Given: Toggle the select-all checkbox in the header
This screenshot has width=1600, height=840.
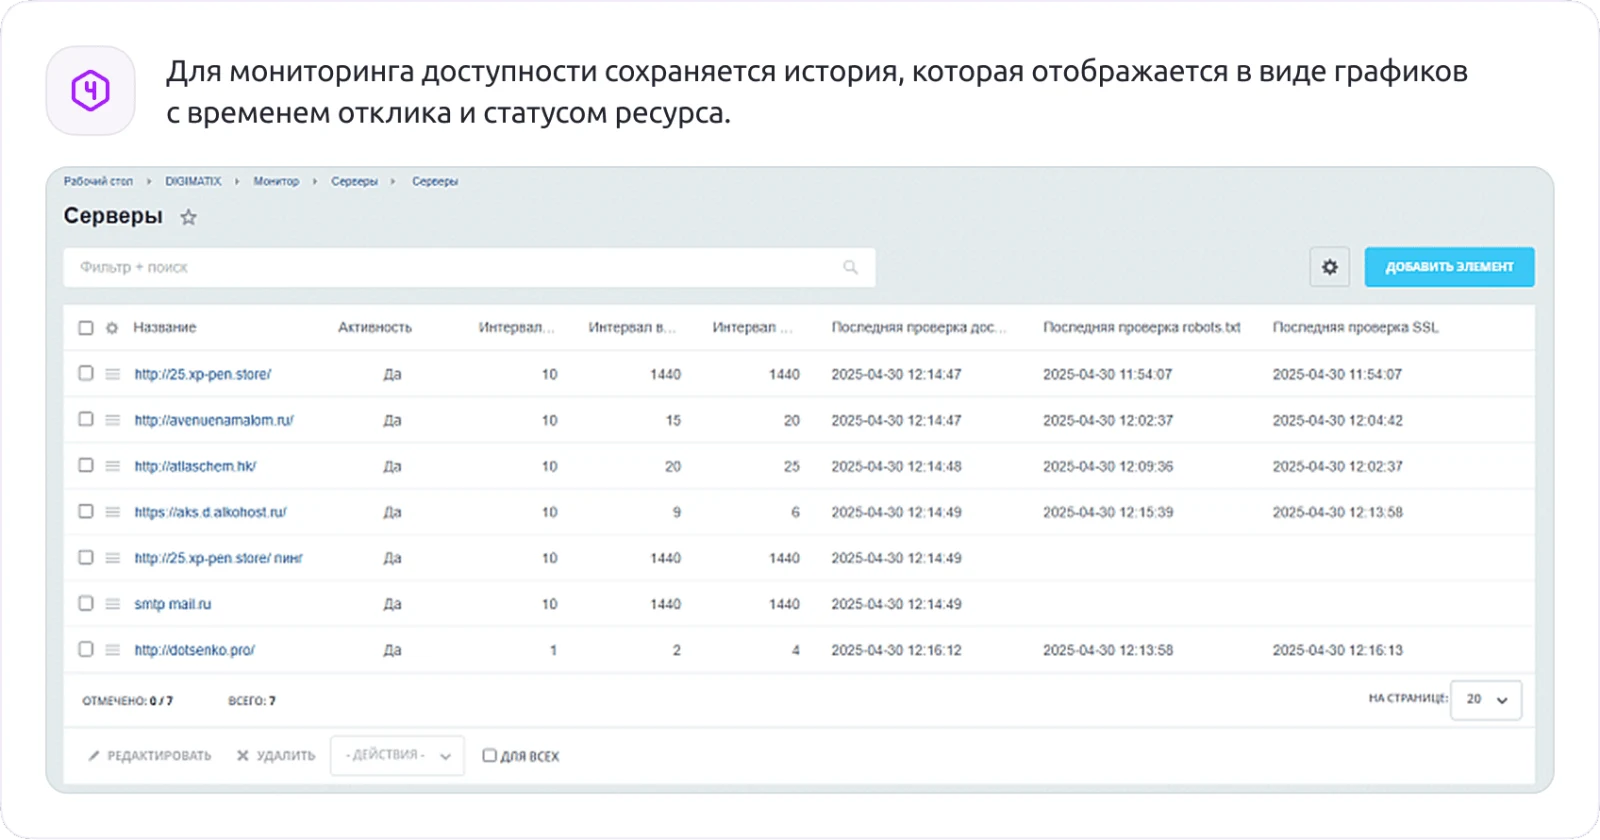Looking at the screenshot, I should click(x=86, y=328).
